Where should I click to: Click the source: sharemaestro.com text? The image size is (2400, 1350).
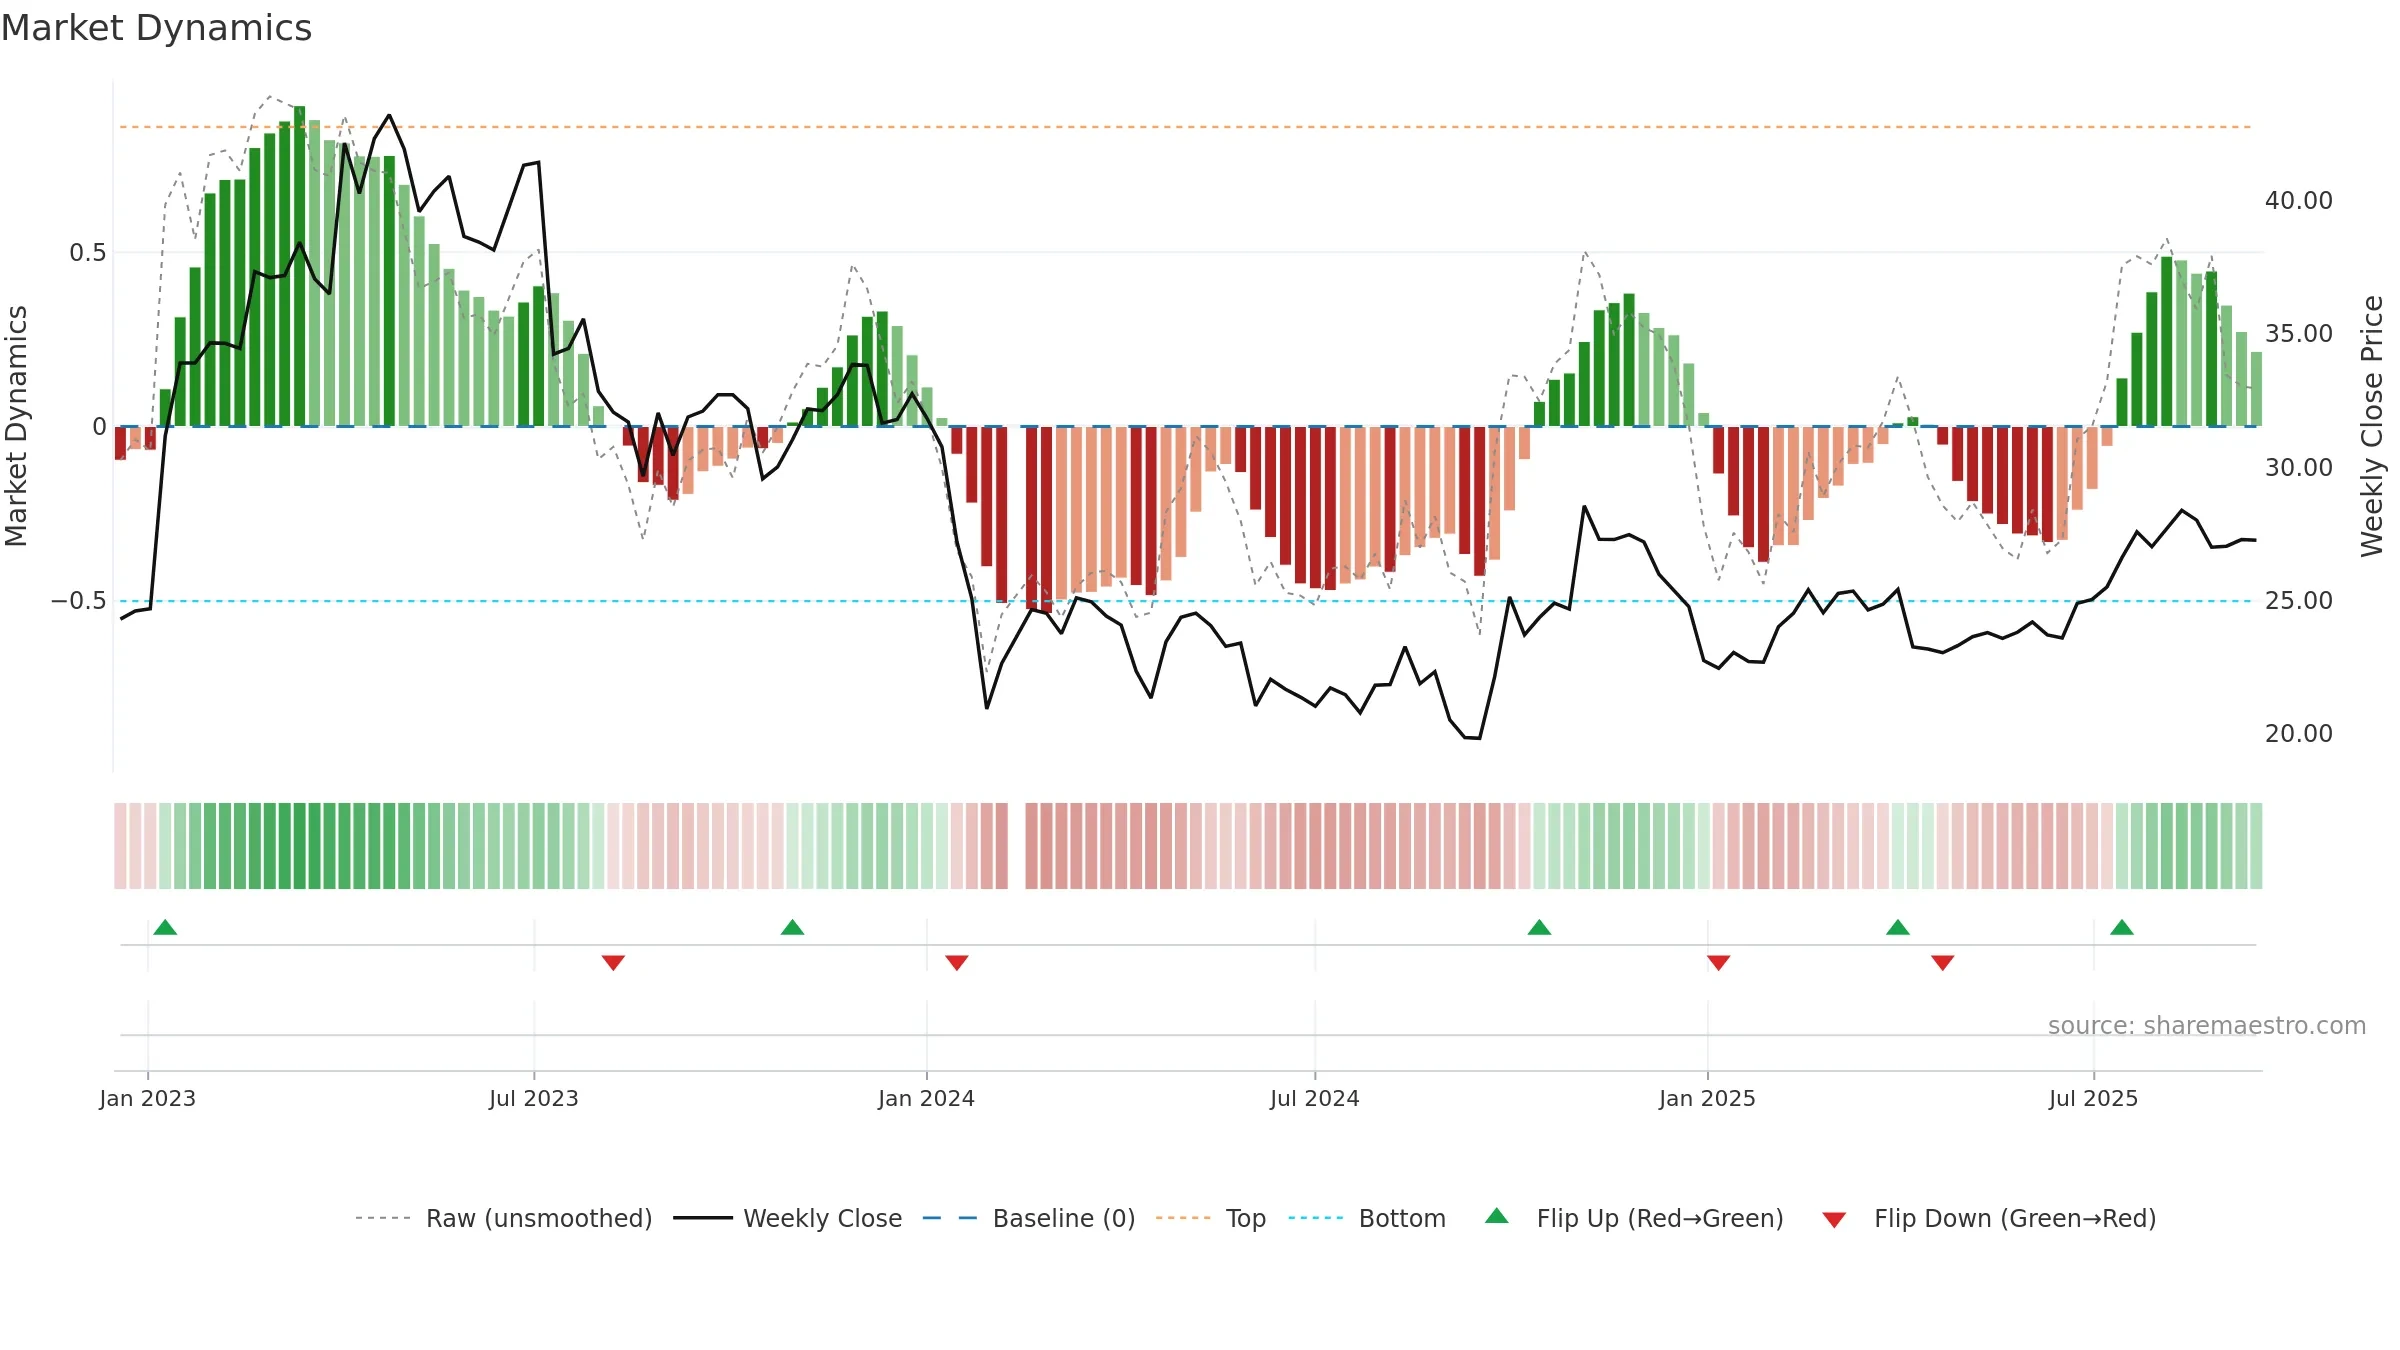tap(2207, 1025)
